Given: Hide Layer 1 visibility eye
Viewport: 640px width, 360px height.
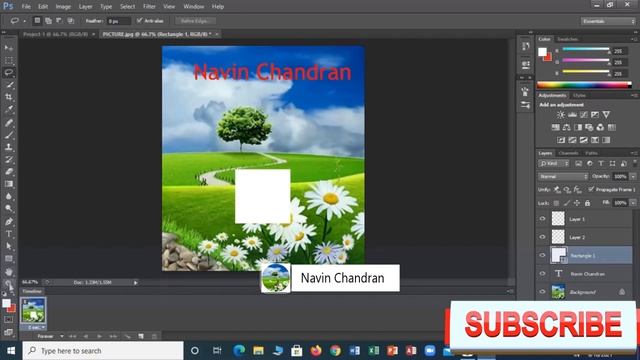Looking at the screenshot, I should point(542,219).
